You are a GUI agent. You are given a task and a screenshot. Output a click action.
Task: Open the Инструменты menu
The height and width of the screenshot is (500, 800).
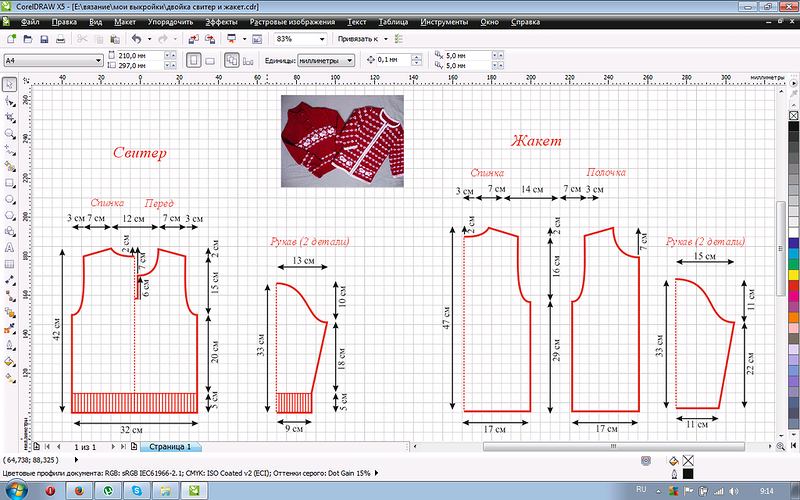[x=444, y=22]
